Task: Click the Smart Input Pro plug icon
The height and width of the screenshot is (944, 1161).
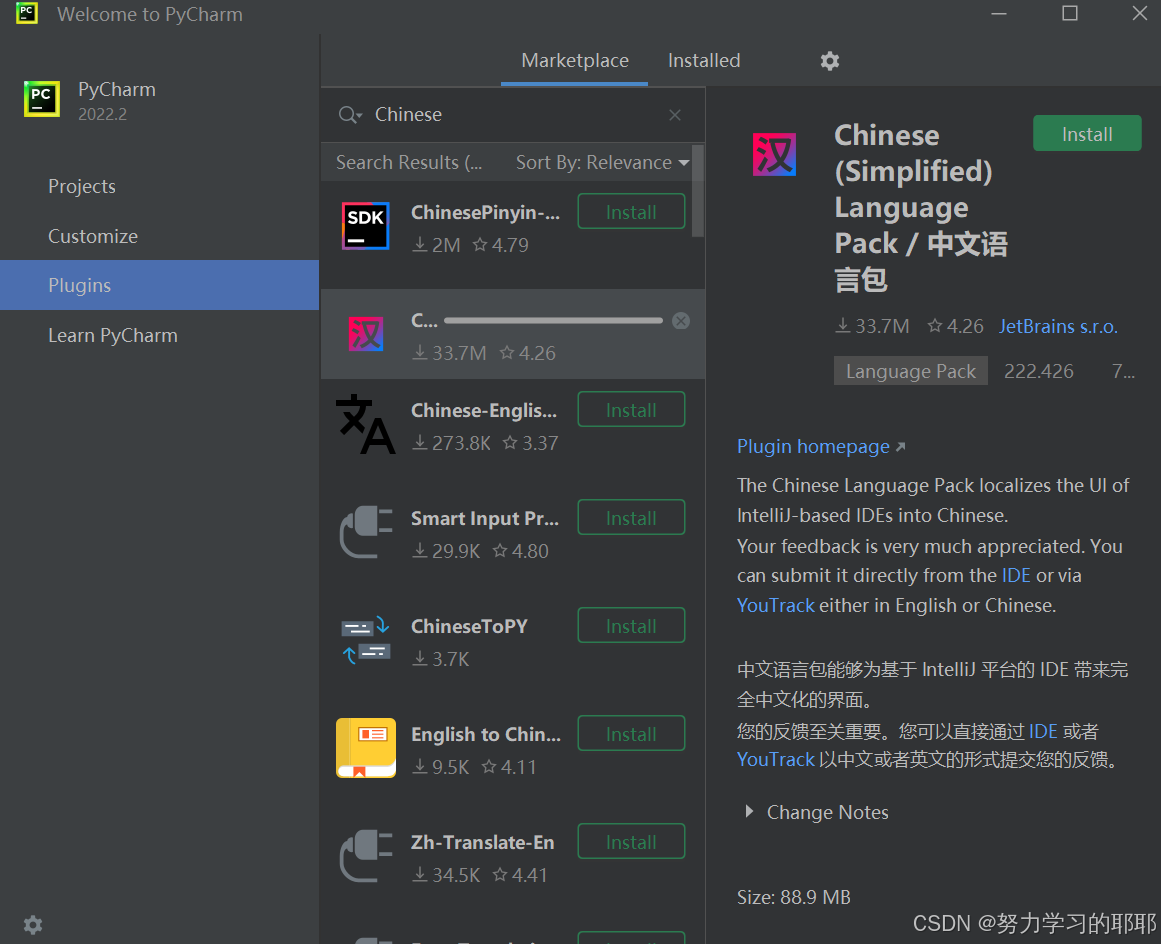Action: pos(365,532)
